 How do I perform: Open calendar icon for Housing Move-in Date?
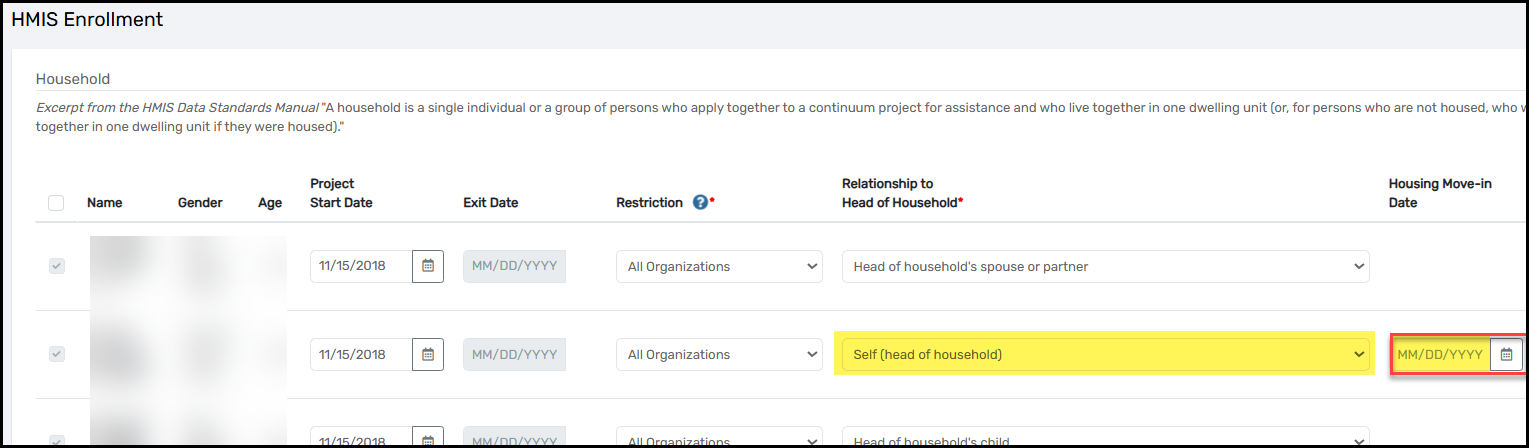click(x=1506, y=354)
